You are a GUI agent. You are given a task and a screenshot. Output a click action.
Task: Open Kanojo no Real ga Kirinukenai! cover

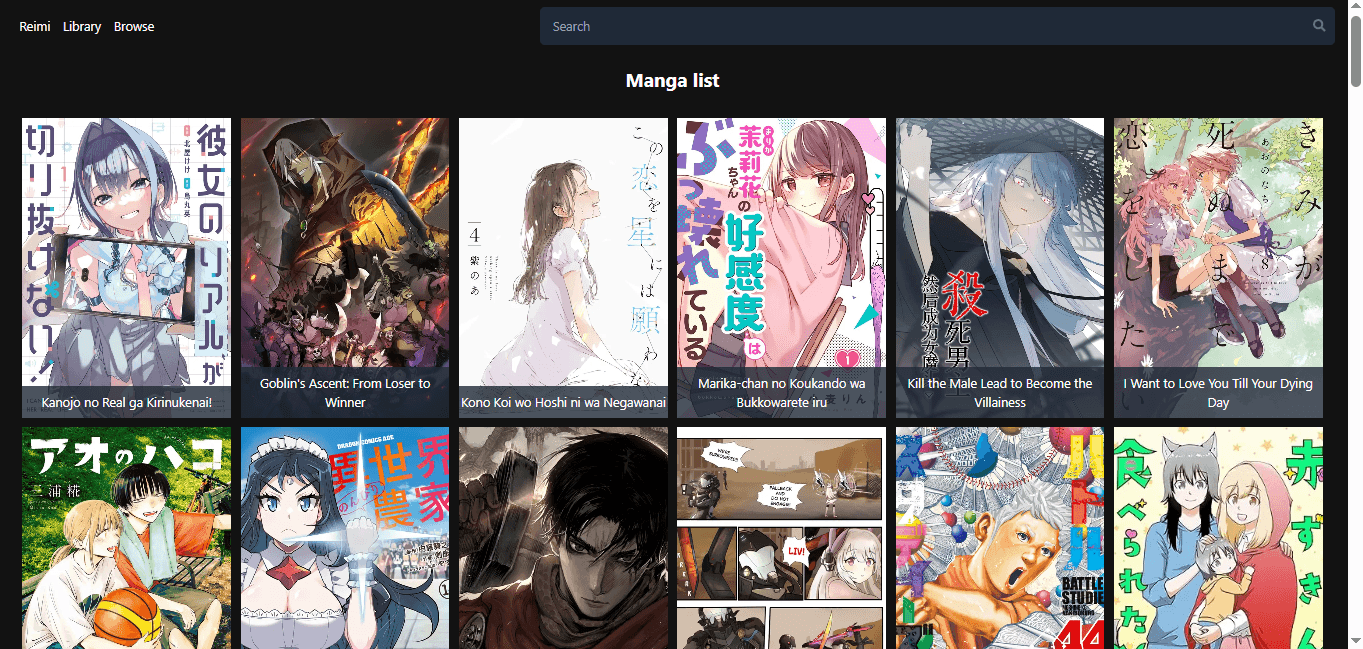(126, 250)
